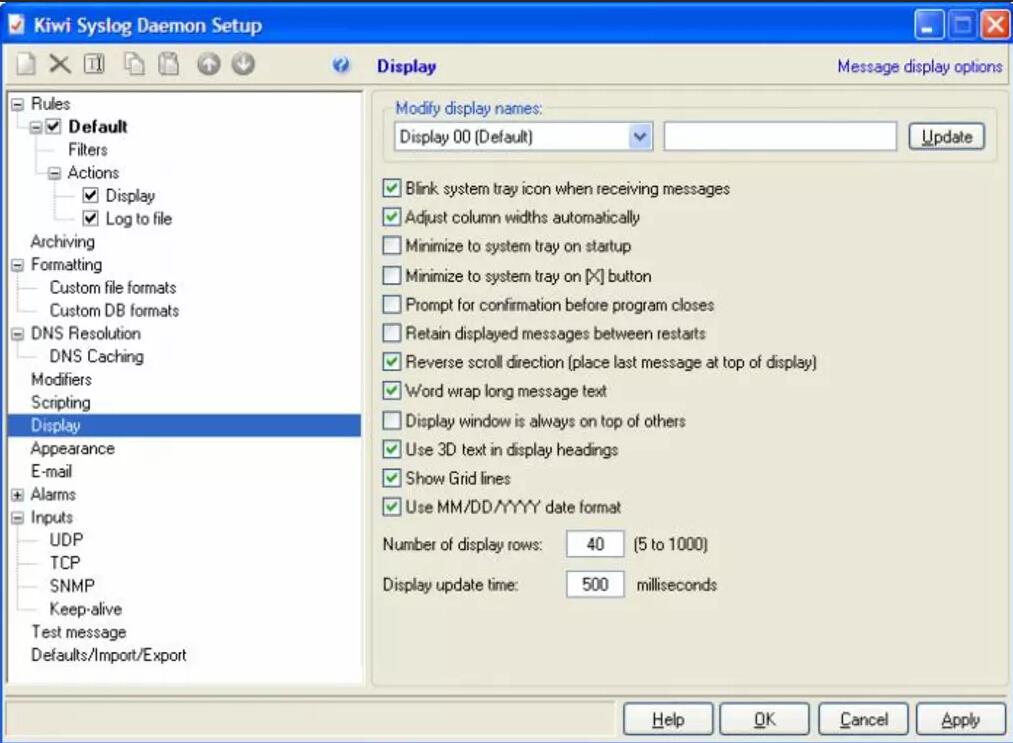The height and width of the screenshot is (743, 1013).
Task: Click the Copy toolbar icon
Action: pos(134,65)
